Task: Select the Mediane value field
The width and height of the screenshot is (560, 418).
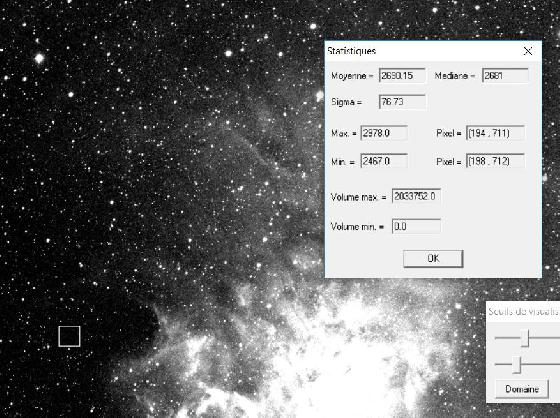Action: tap(505, 76)
